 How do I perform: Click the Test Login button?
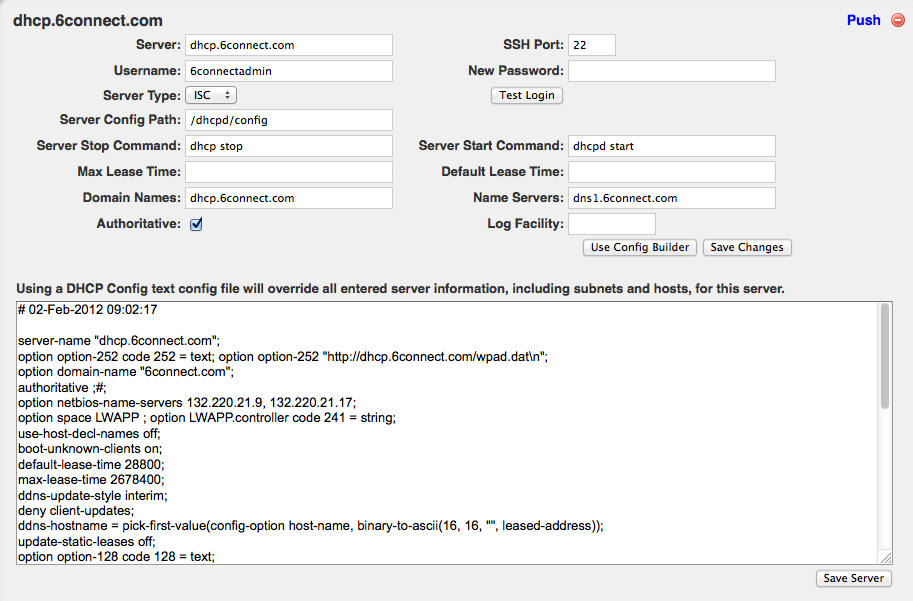tap(526, 95)
